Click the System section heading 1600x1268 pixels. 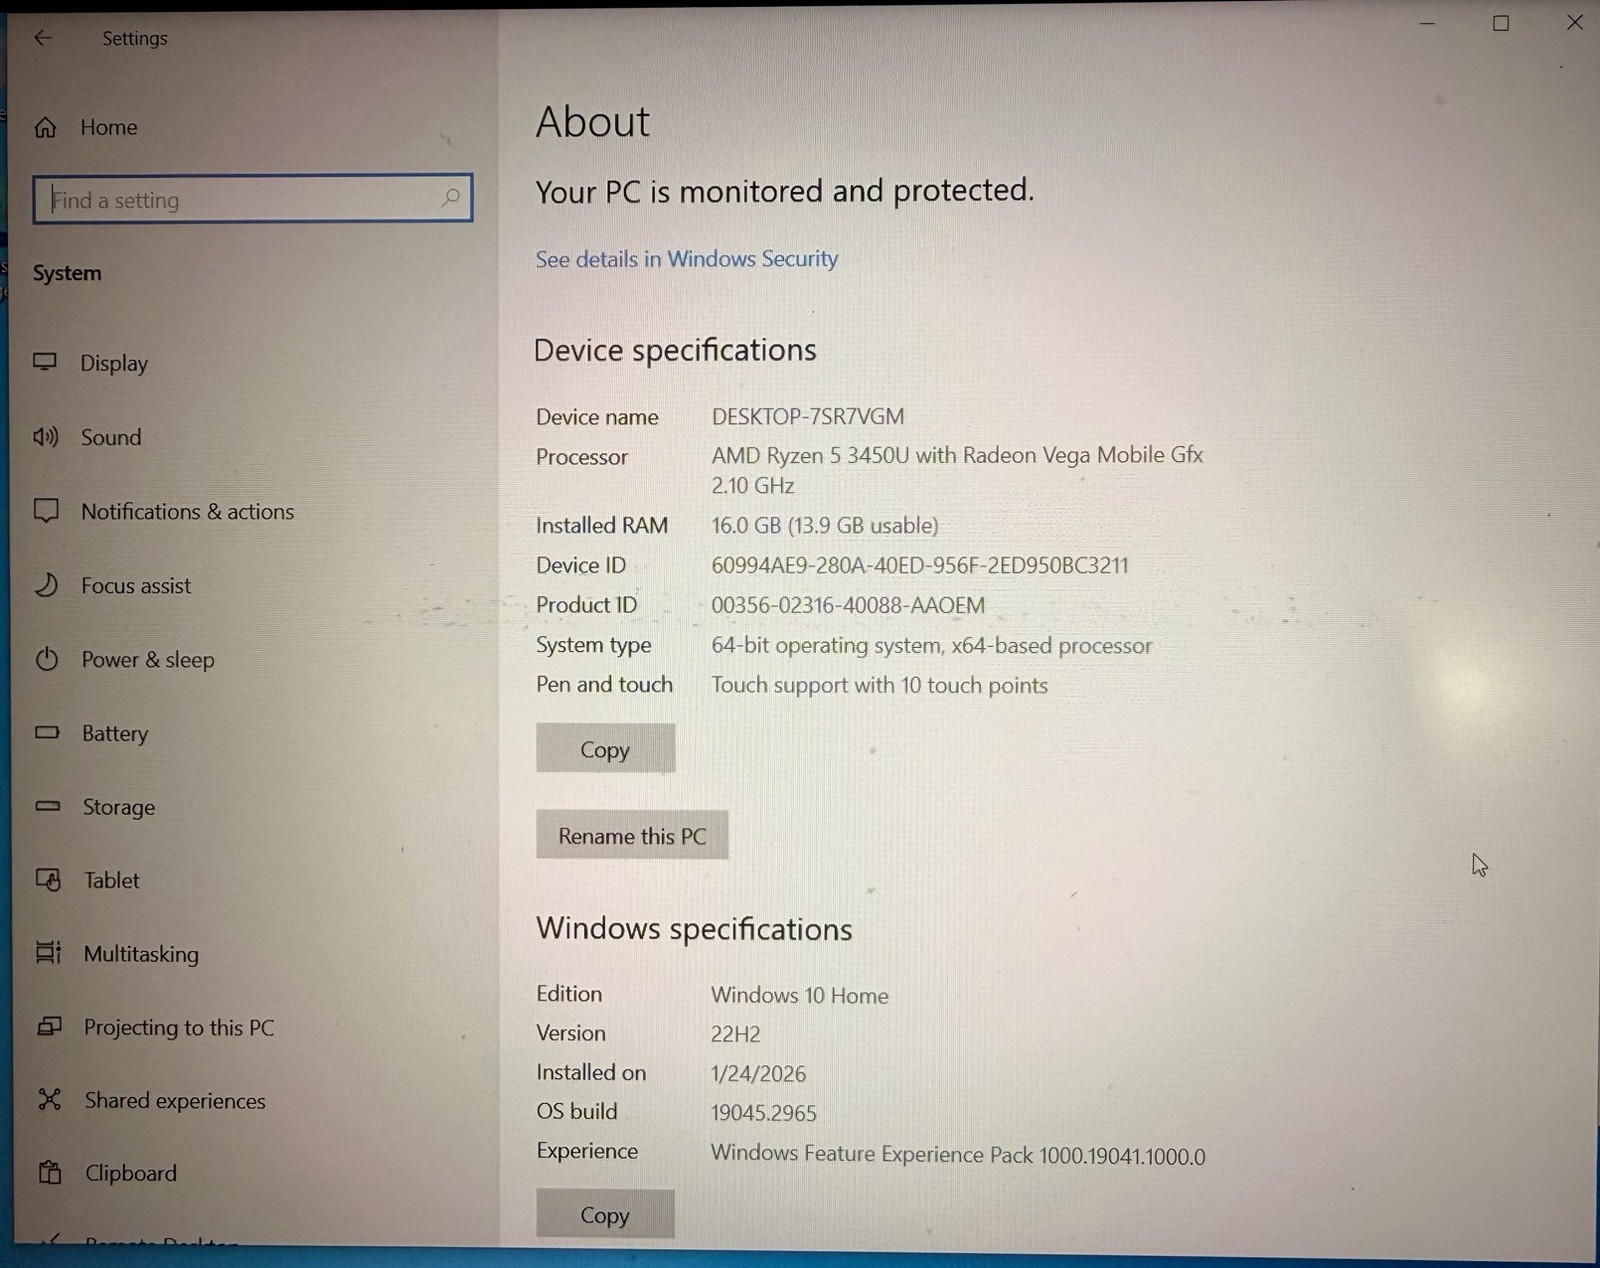tap(67, 273)
